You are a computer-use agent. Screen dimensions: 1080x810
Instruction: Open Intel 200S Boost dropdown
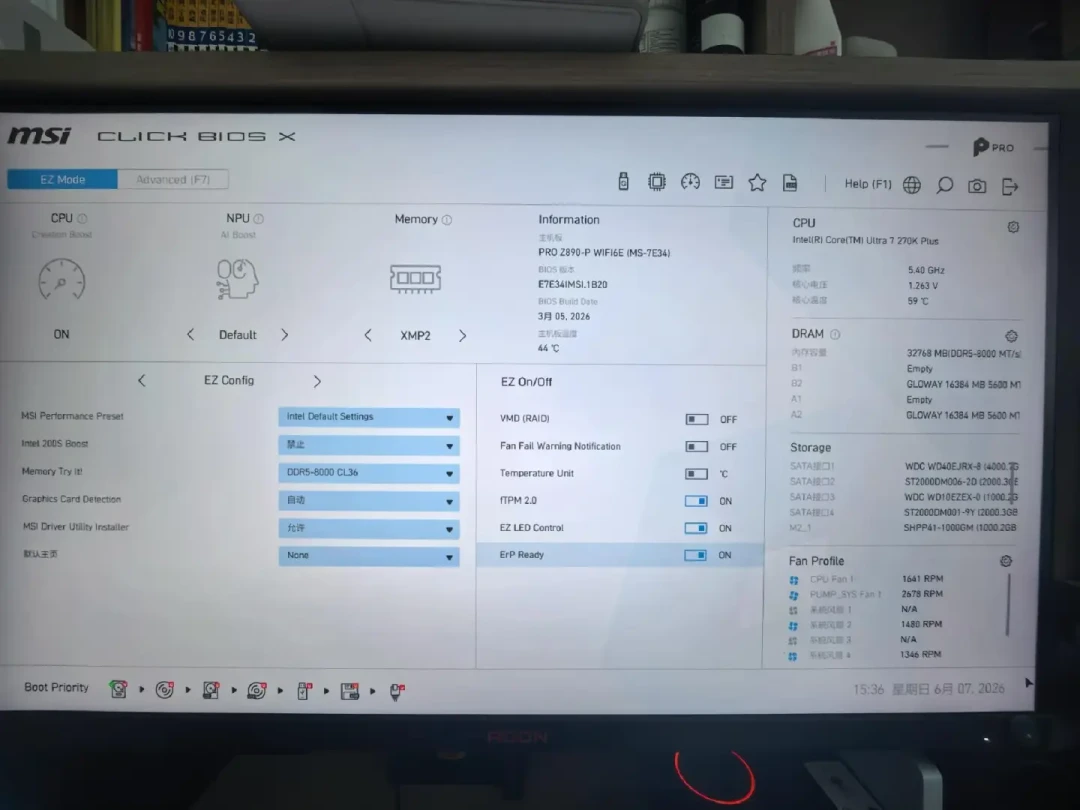click(x=369, y=445)
